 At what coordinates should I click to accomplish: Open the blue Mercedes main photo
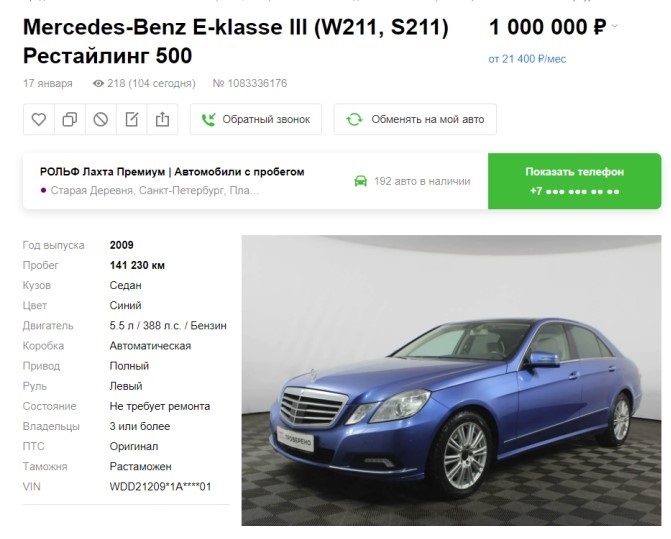(451, 380)
